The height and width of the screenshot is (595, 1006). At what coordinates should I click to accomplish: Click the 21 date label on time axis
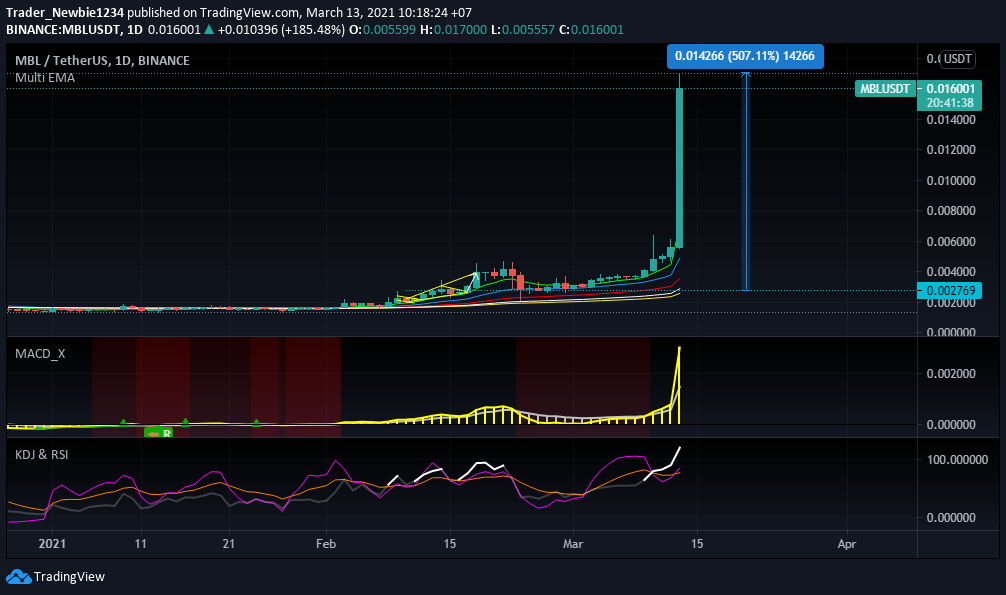click(228, 544)
